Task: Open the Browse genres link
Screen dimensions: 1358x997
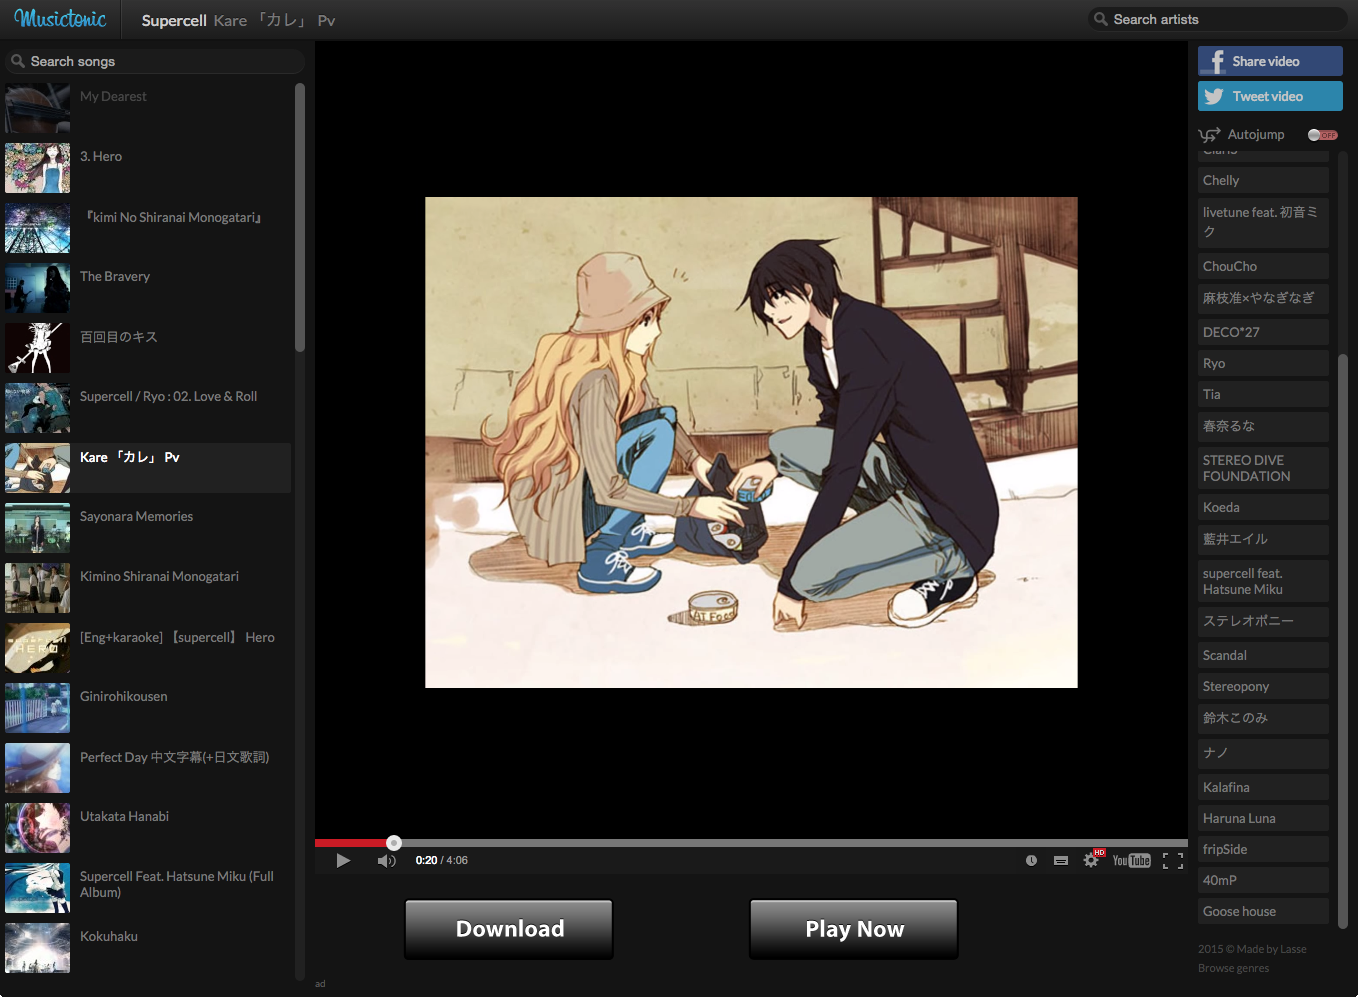Action: click(x=1233, y=968)
